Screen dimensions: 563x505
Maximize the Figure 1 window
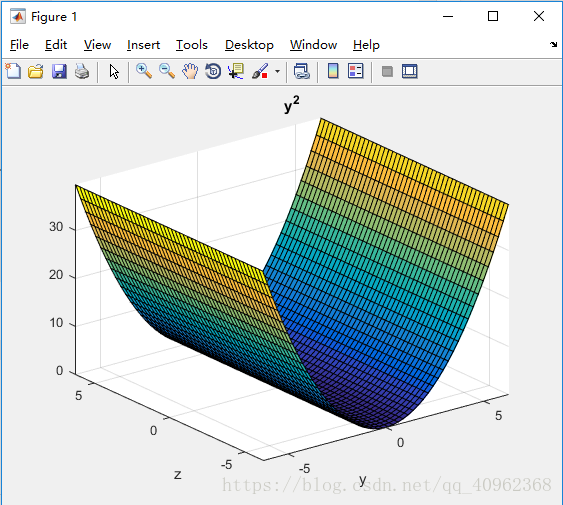click(x=493, y=16)
